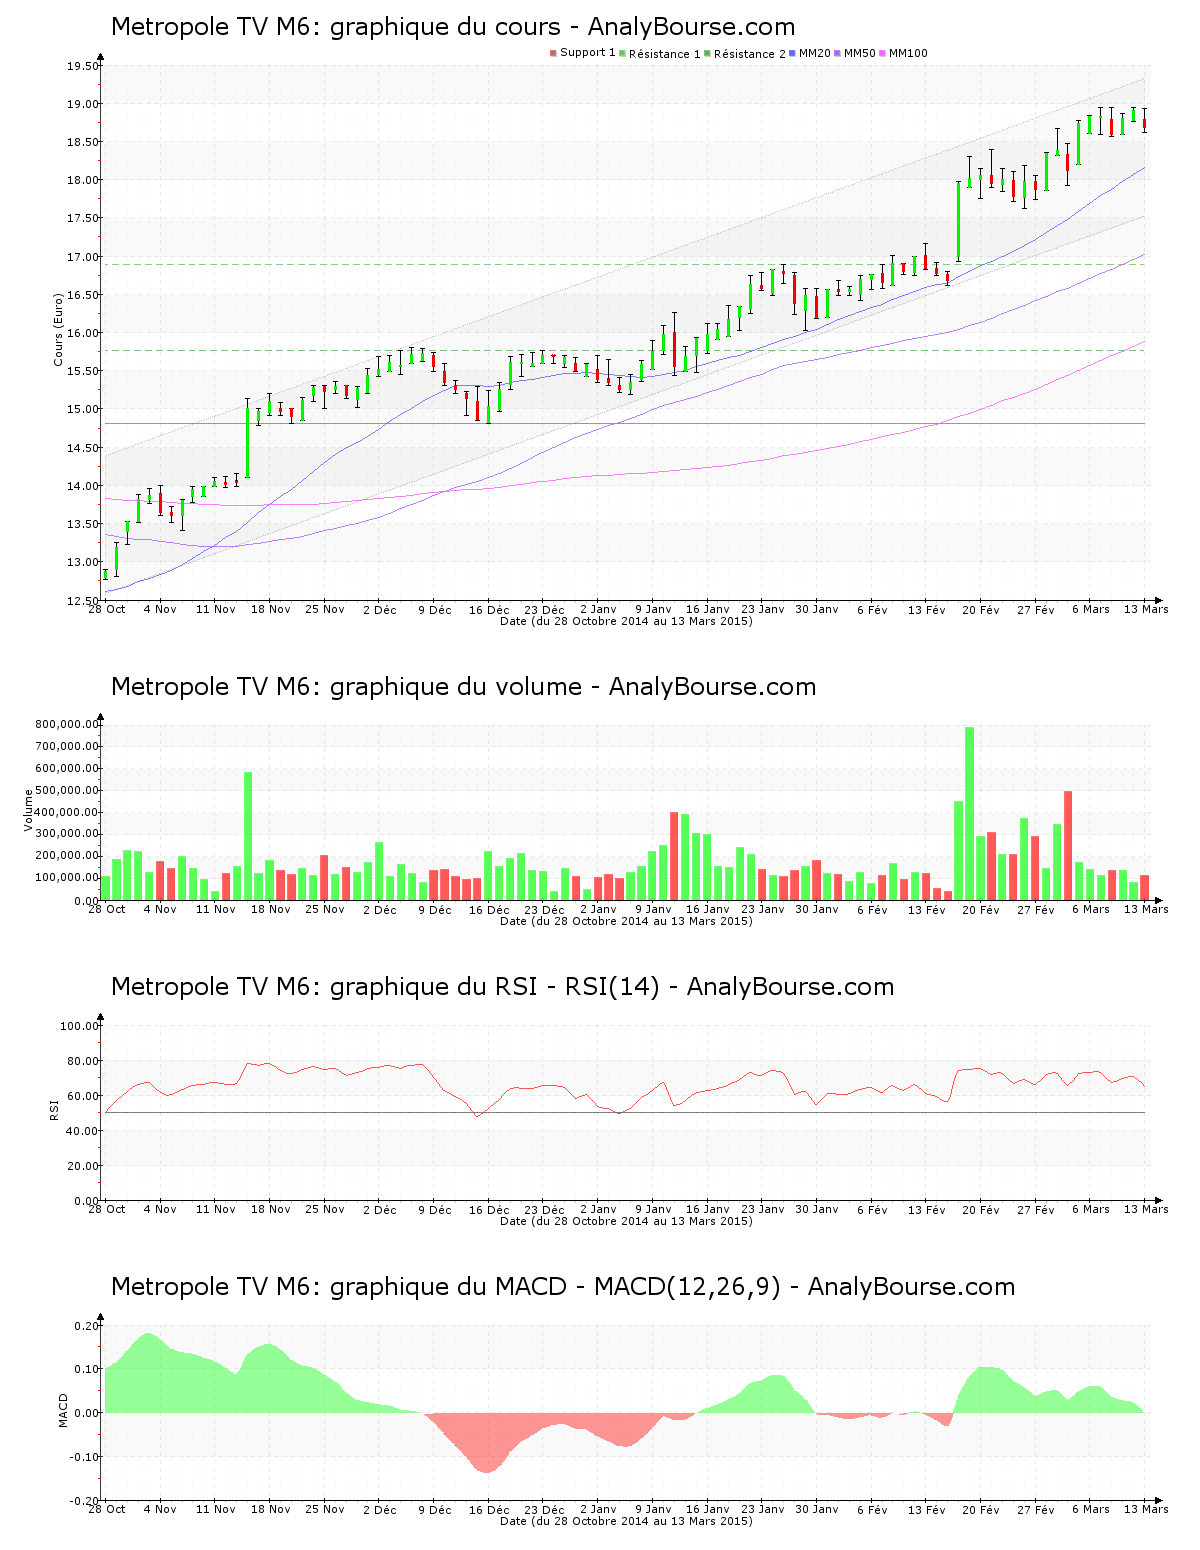Click 100,000.00 on the volume axis

click(x=67, y=878)
